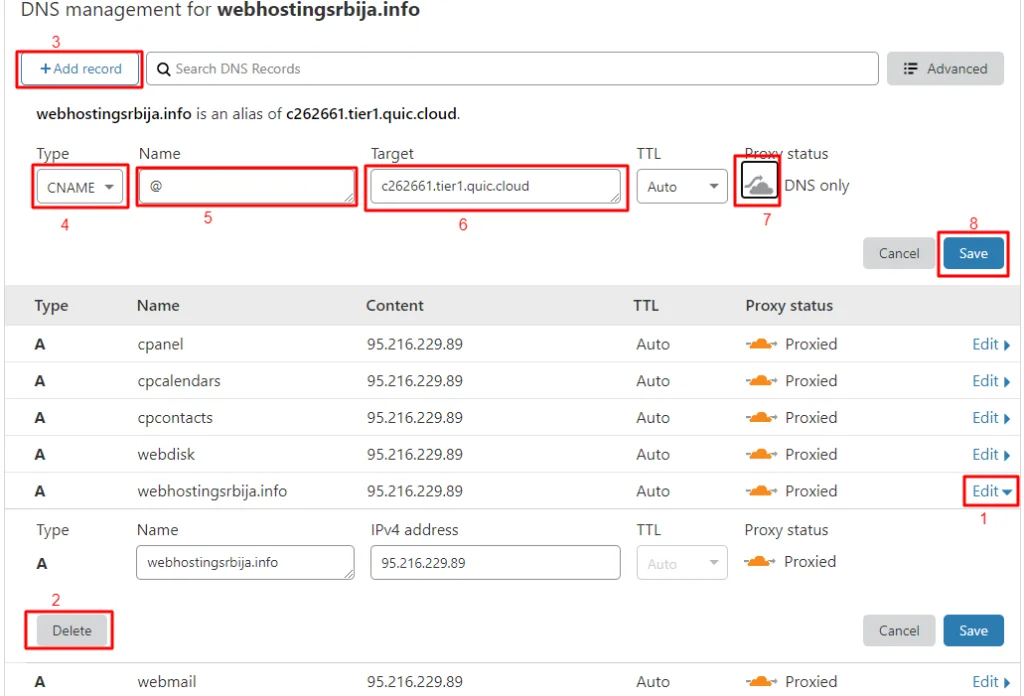The image size is (1024, 696).
Task: Click the orange cloud in webdisk row
Action: coord(761,454)
